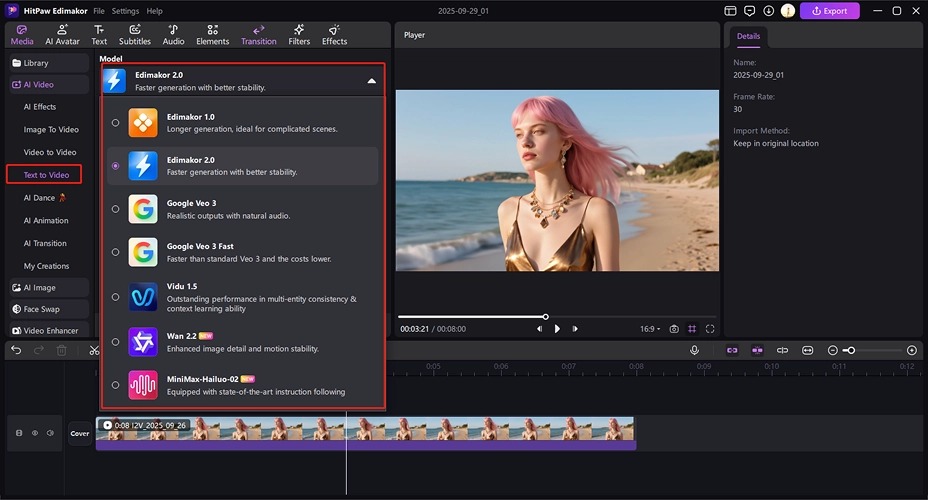The width and height of the screenshot is (928, 500).
Task: Switch to the Subtitles tab
Action: coord(135,35)
